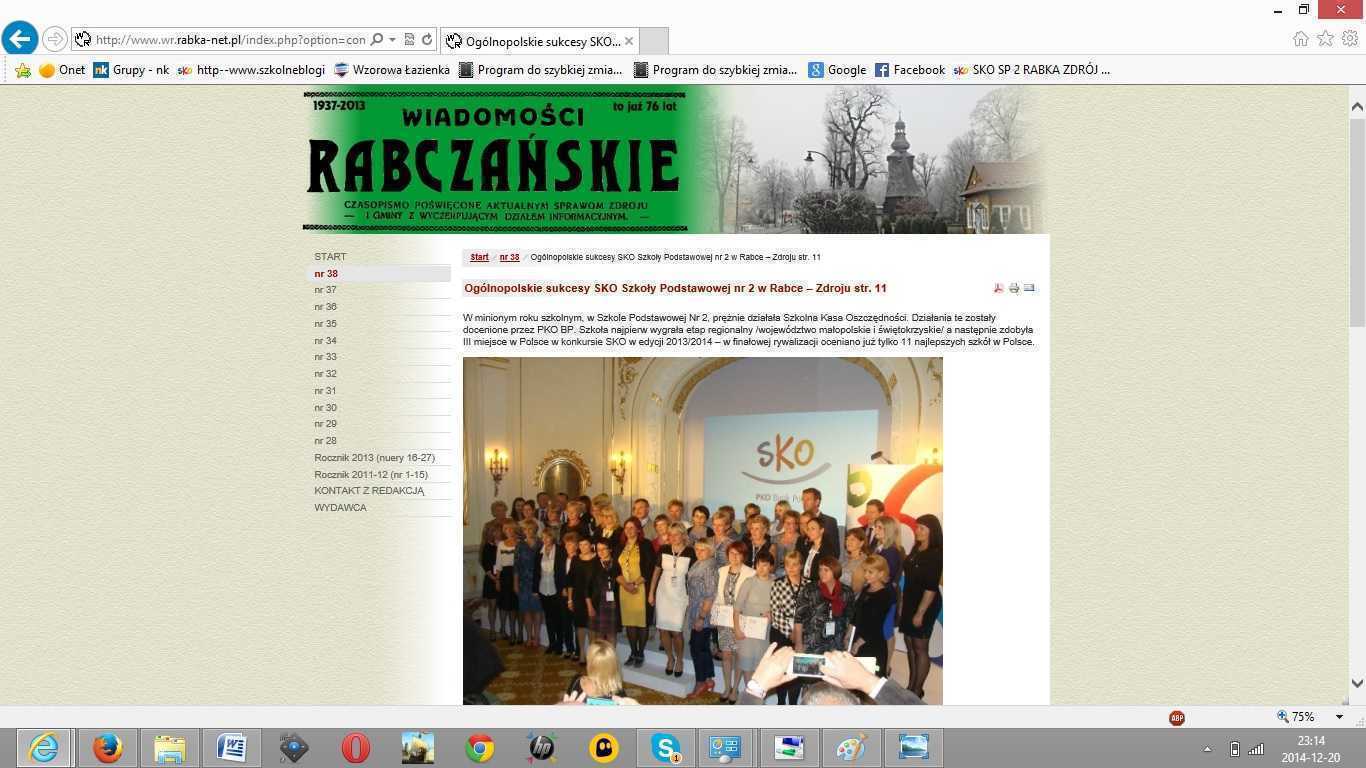Switch to Internet Explorer in taskbar
The height and width of the screenshot is (768, 1366).
43,747
